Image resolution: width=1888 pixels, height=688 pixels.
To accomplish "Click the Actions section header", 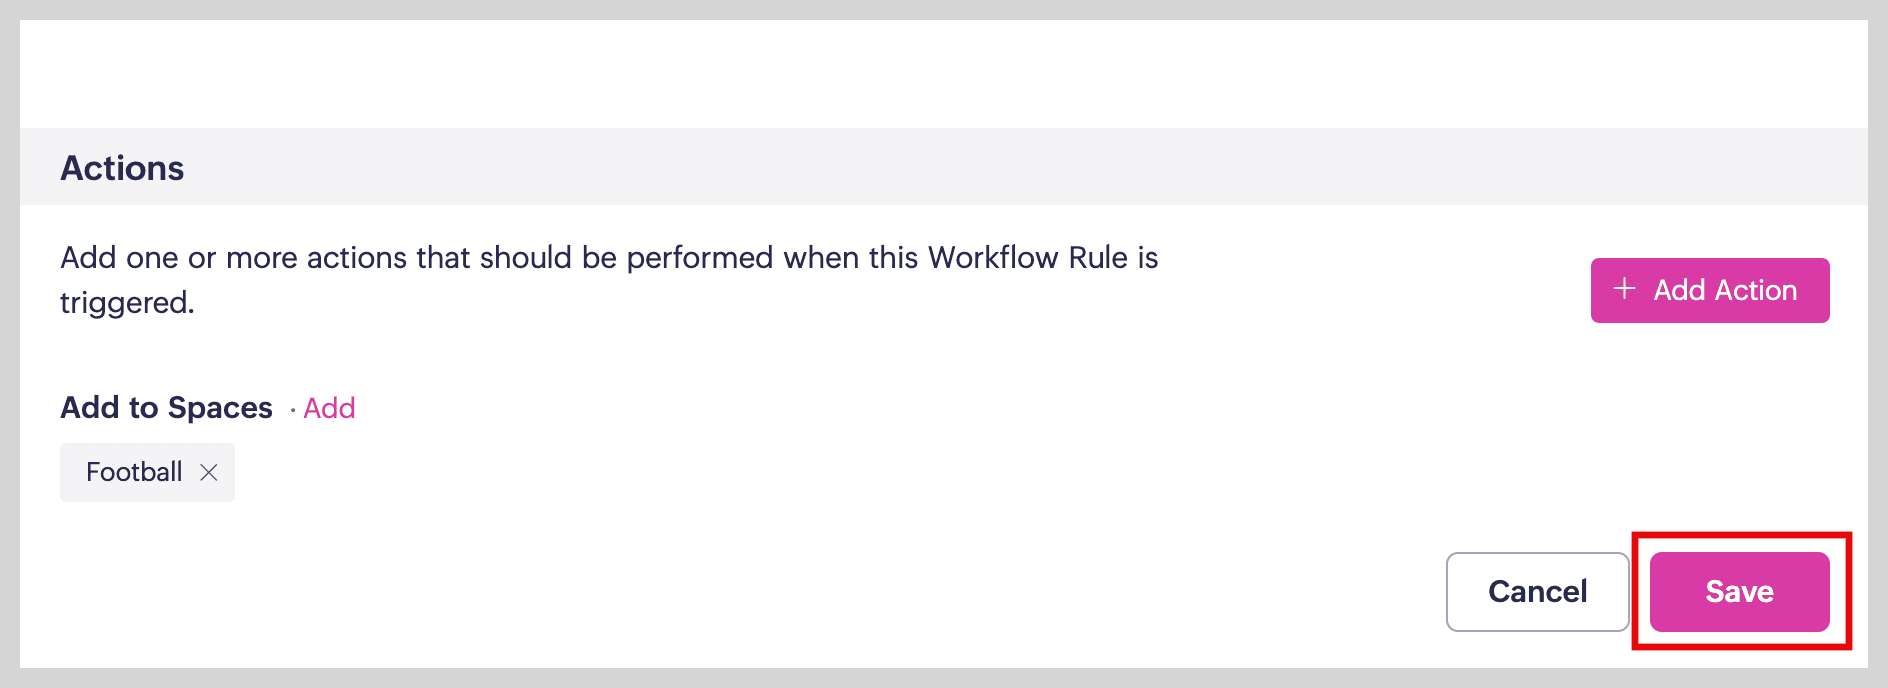I will [x=122, y=168].
